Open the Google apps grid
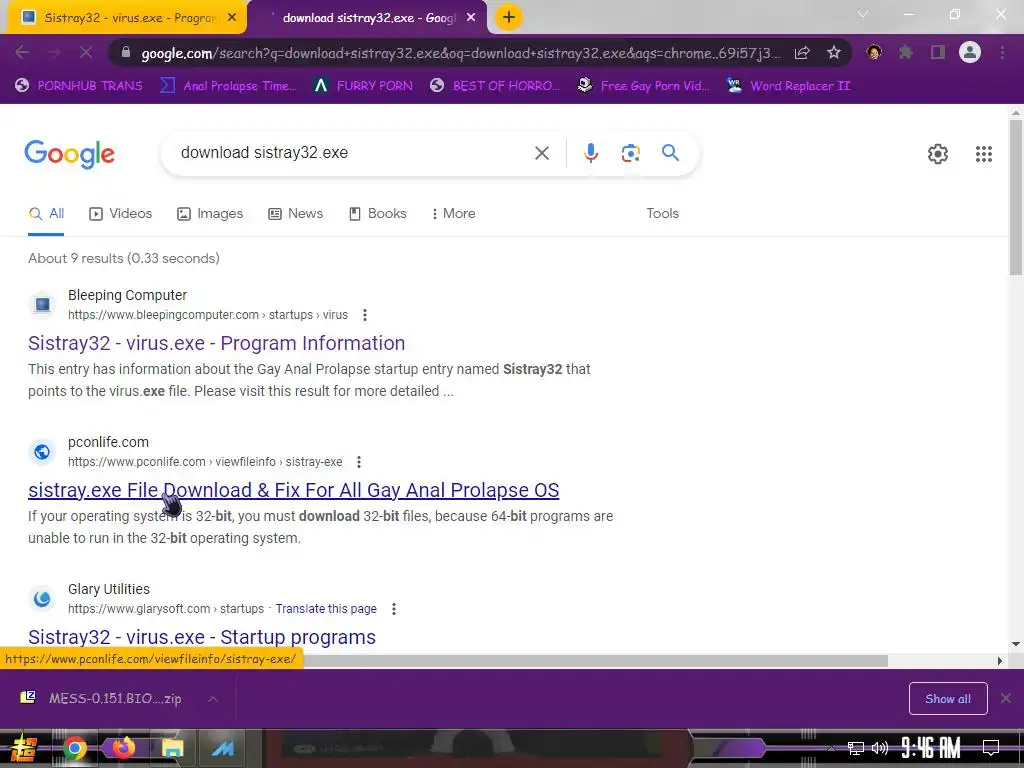 [984, 154]
